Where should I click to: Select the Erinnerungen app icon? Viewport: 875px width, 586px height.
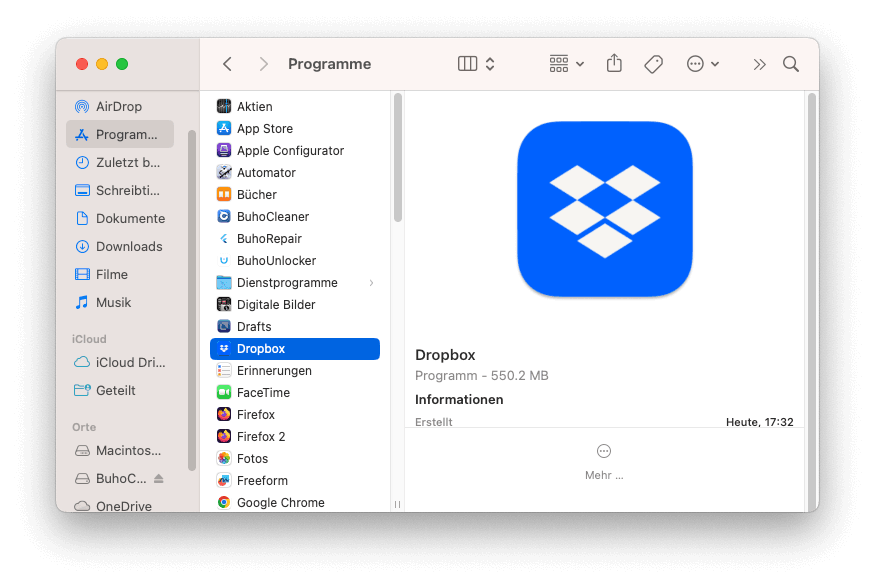coord(224,371)
